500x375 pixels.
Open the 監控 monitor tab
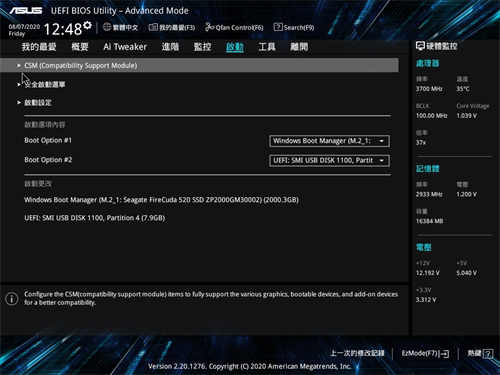(x=202, y=47)
